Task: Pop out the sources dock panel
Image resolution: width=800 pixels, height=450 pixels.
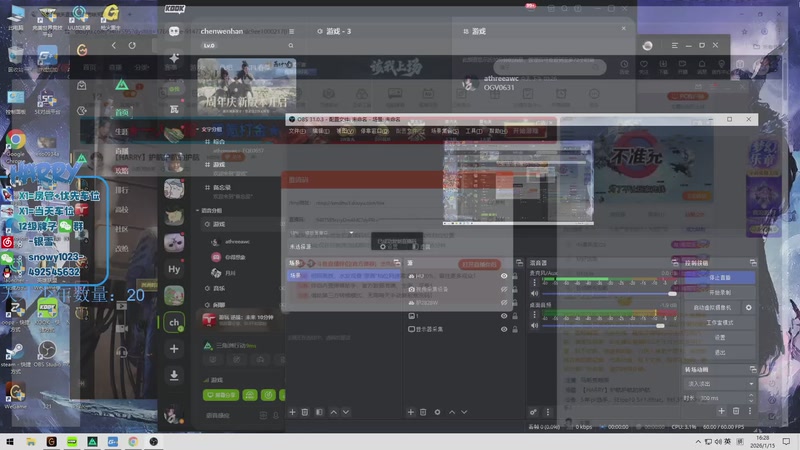Action: pos(519,263)
